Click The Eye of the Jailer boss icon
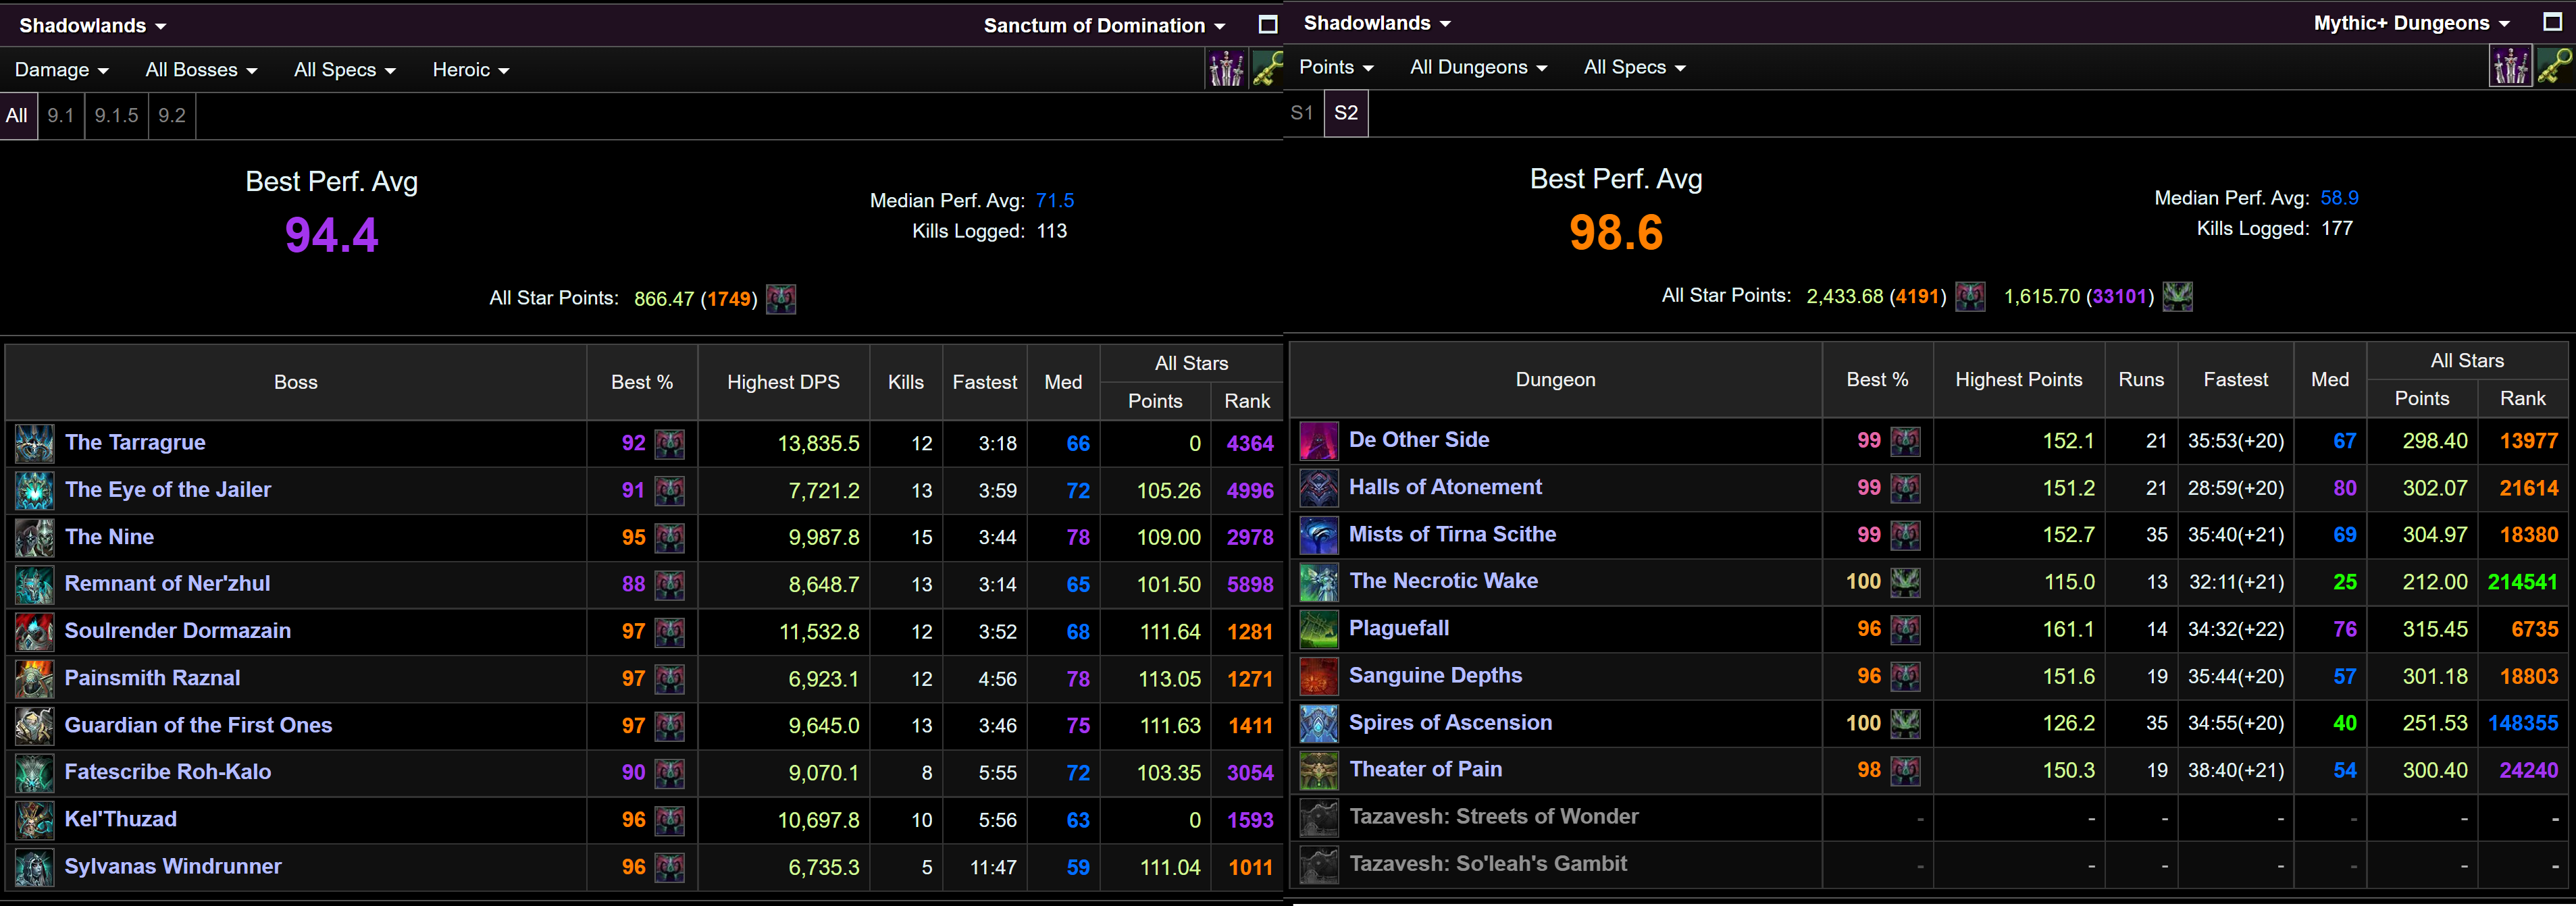This screenshot has width=2576, height=906. (x=35, y=490)
